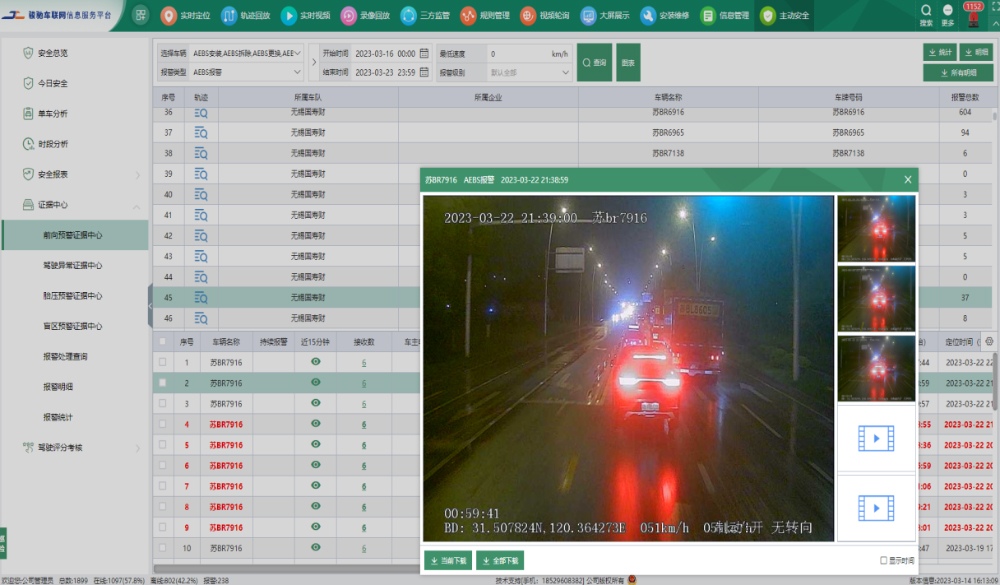Tick the 显示时间 checkbox

point(883,560)
